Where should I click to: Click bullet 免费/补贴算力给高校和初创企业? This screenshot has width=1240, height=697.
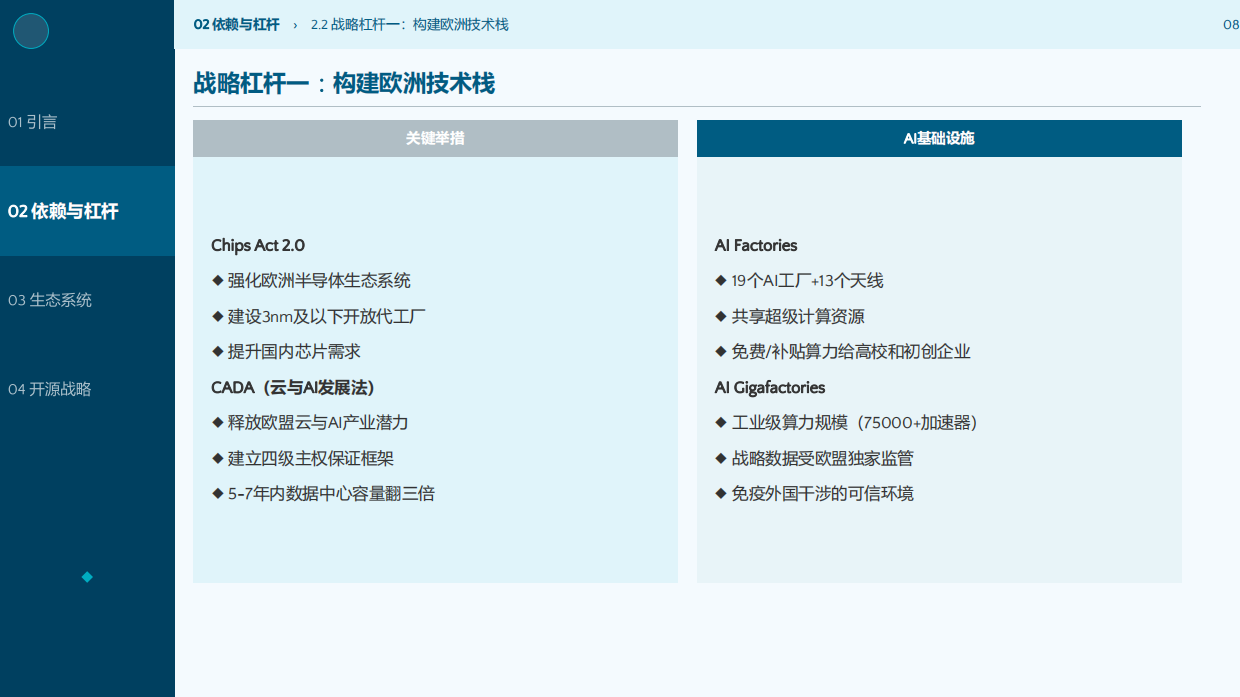tap(843, 352)
